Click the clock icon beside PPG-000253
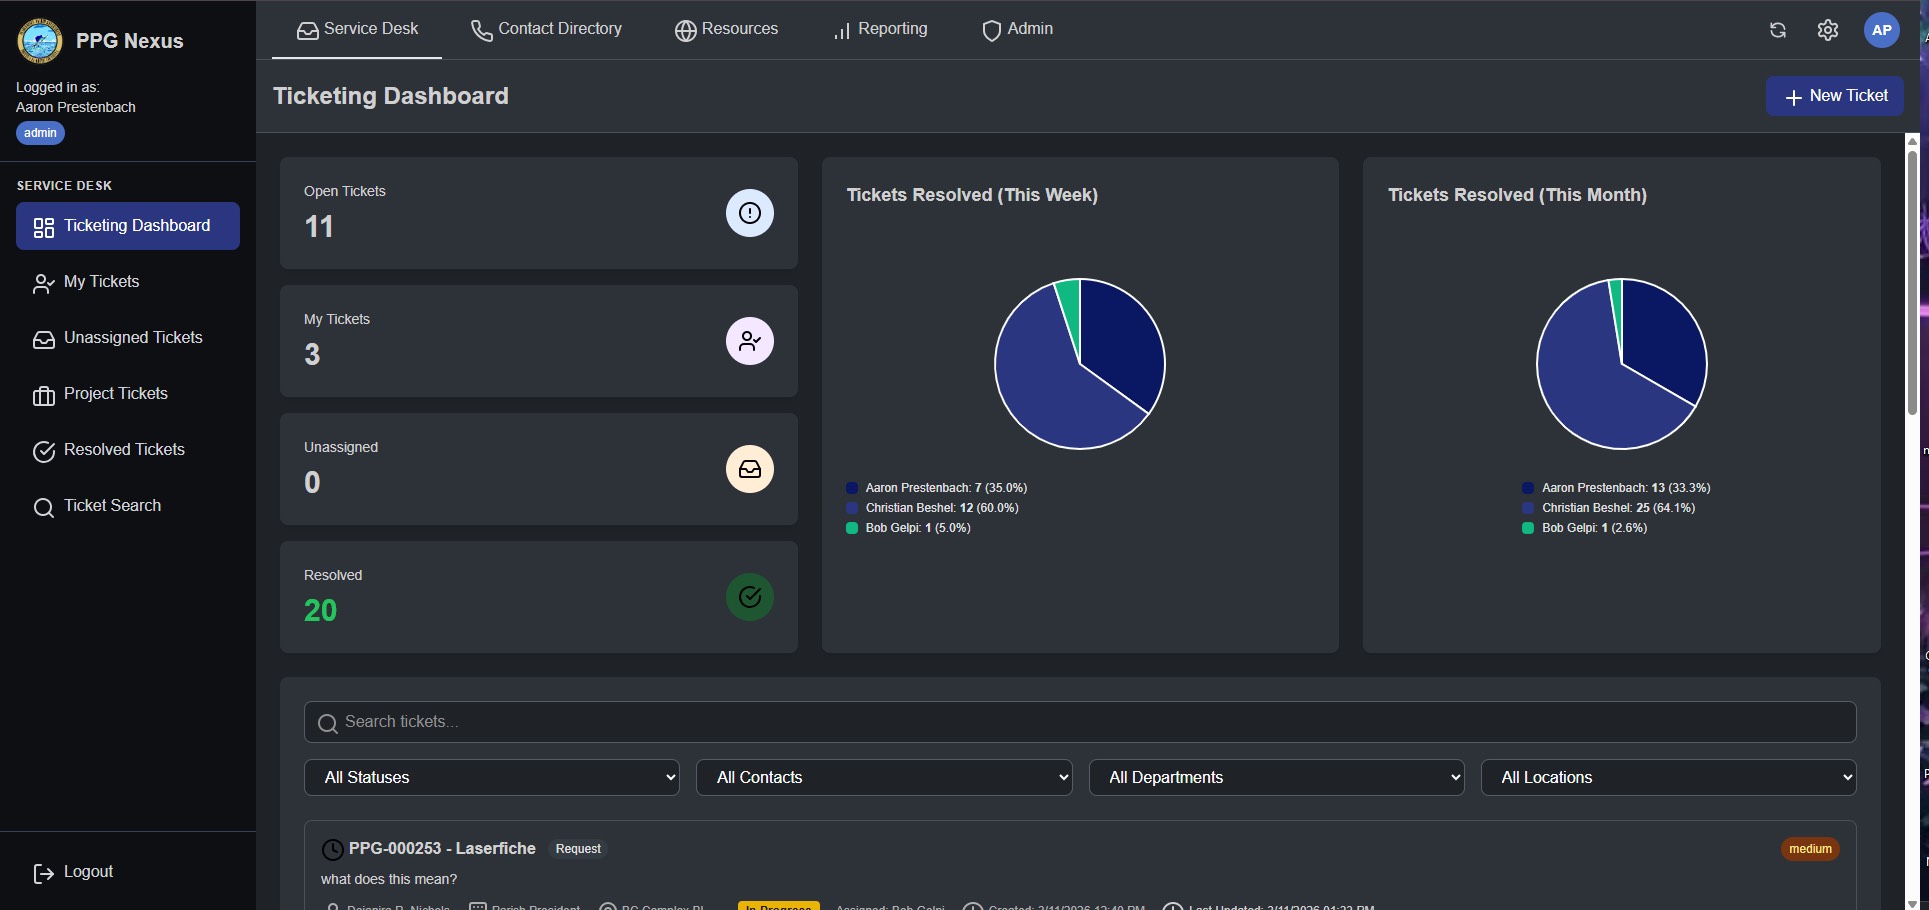This screenshot has height=910, width=1929. click(332, 849)
